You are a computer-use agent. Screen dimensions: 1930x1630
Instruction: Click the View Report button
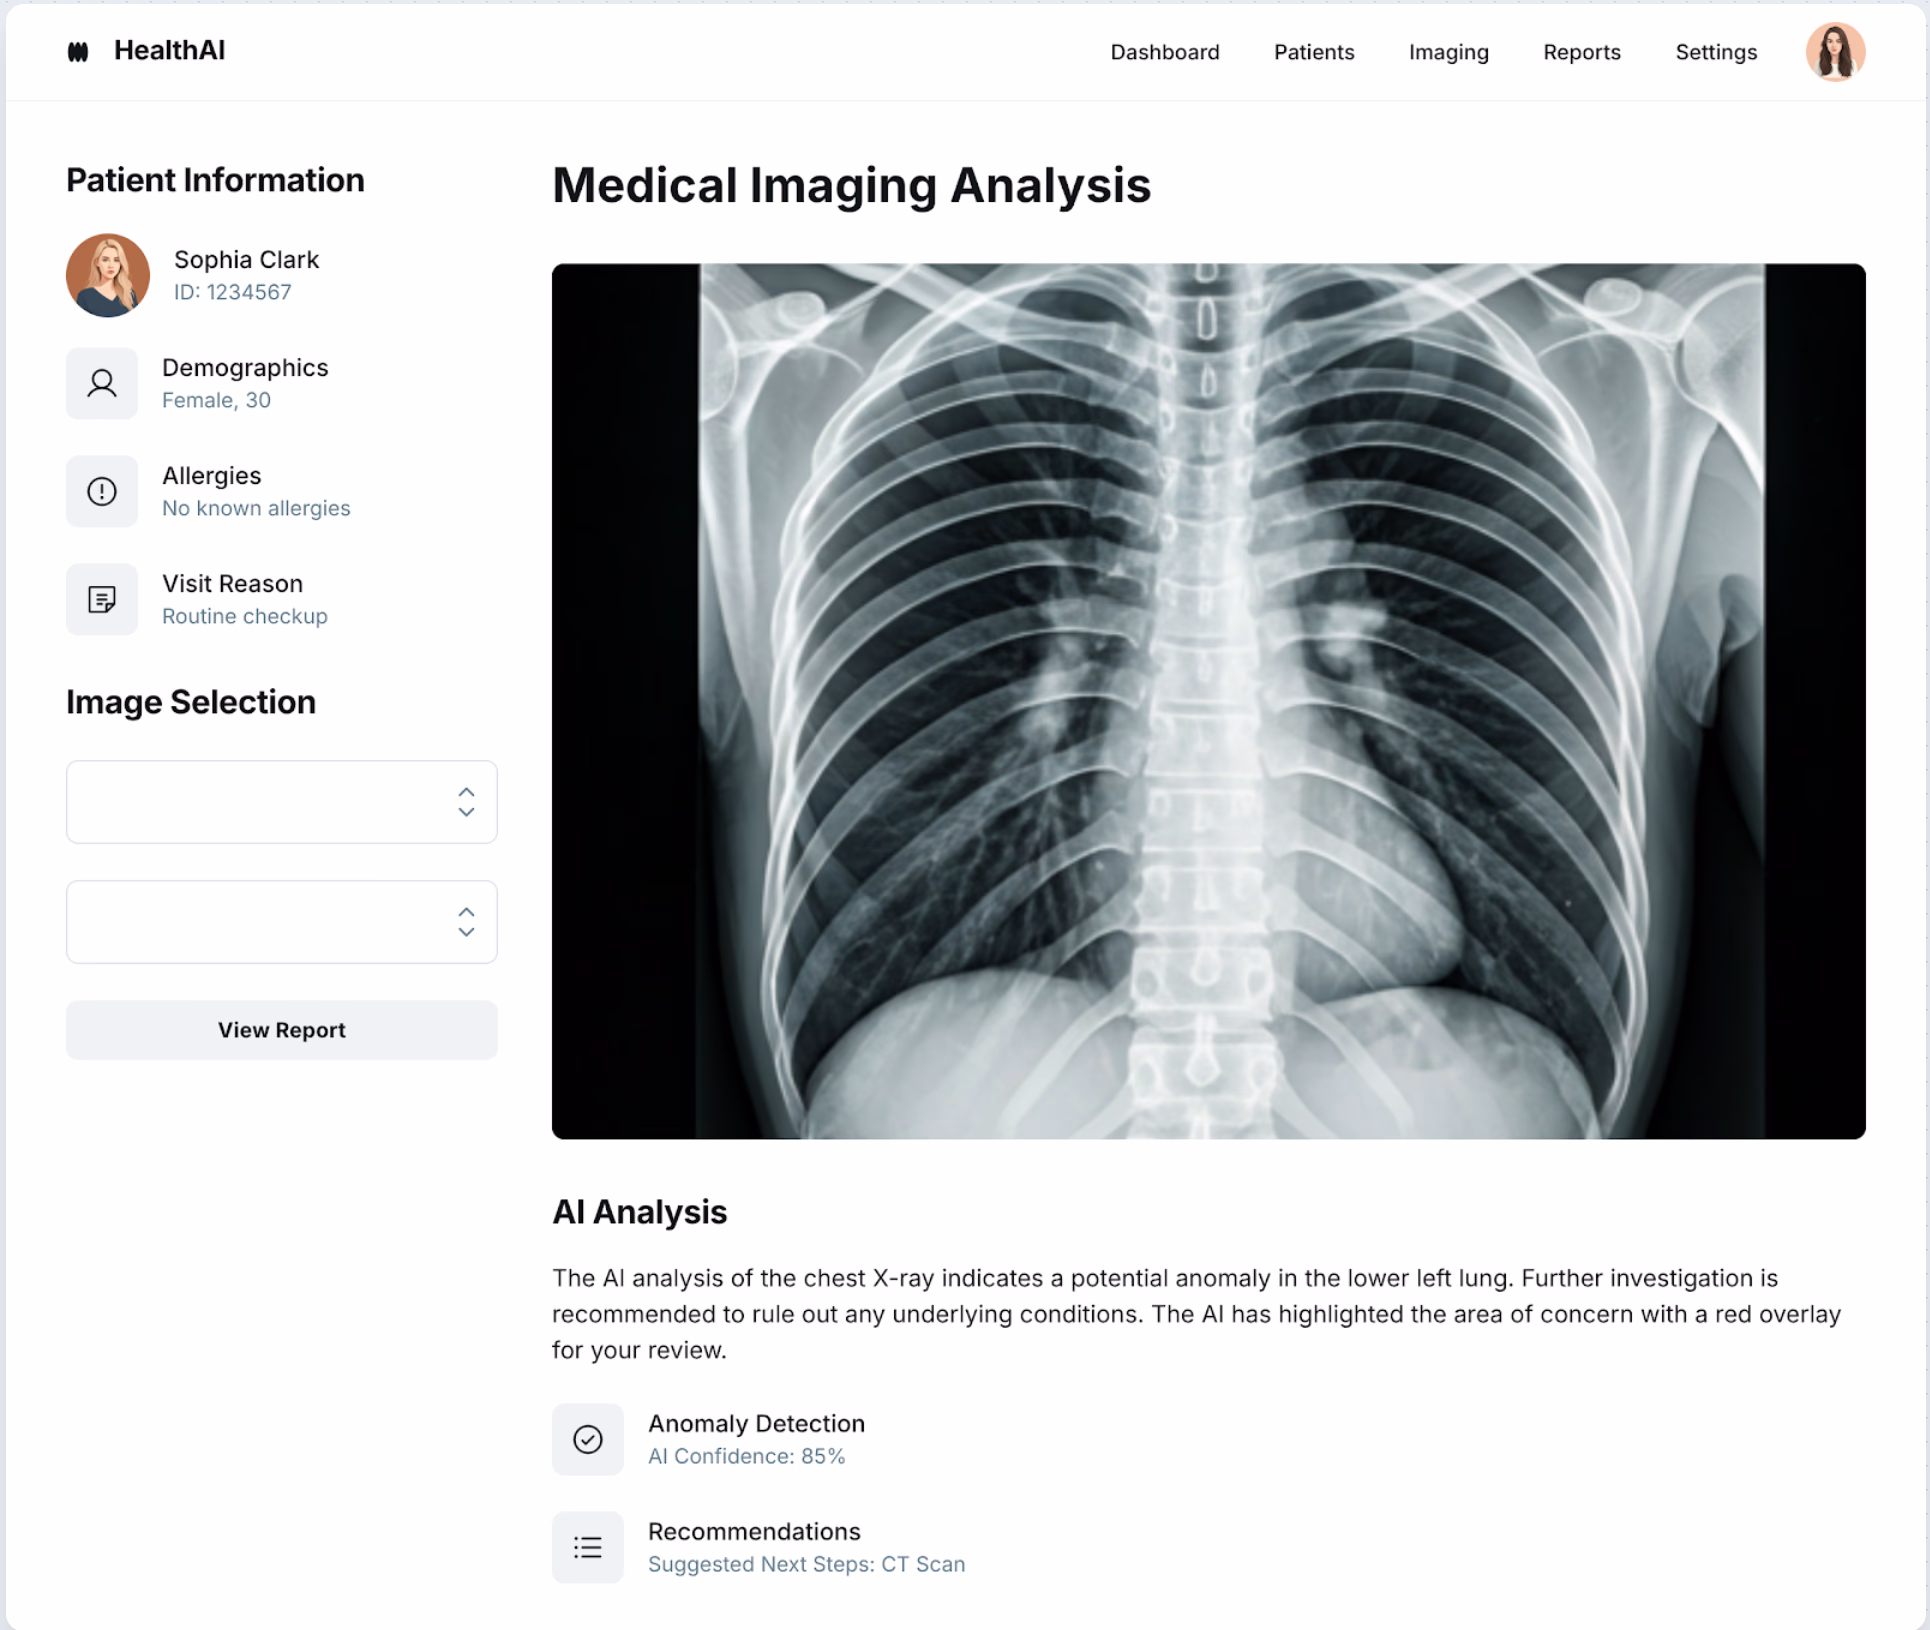coord(281,1029)
